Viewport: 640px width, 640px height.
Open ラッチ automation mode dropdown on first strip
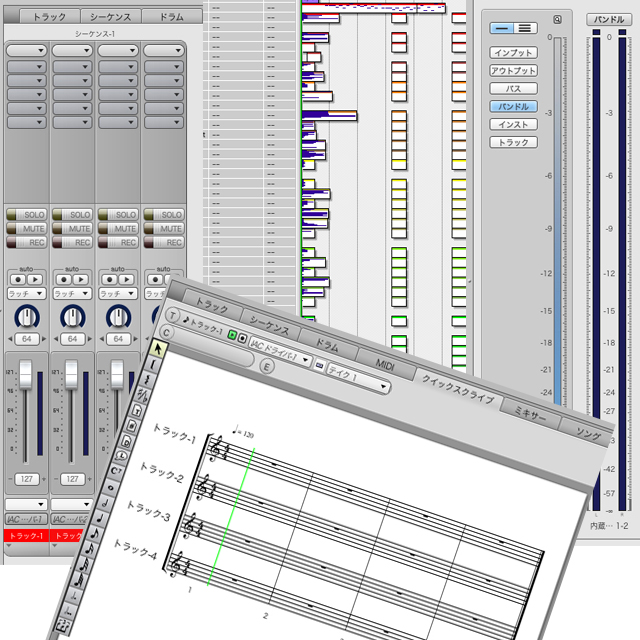pos(27,293)
